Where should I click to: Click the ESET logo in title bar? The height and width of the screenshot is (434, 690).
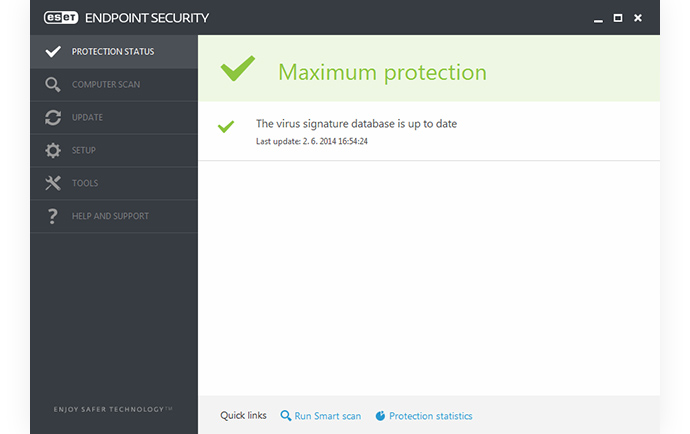[61, 18]
